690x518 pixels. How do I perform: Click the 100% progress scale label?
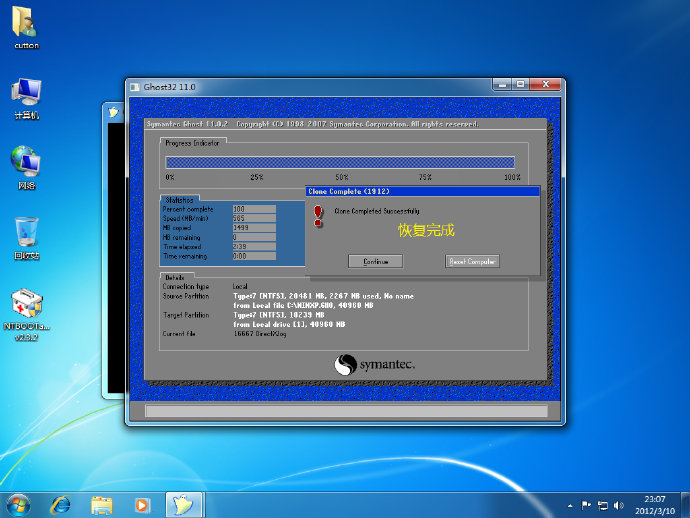pos(512,177)
